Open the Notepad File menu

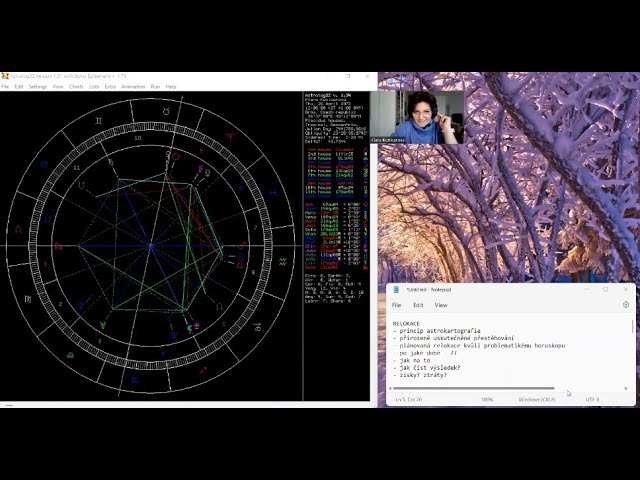(x=397, y=305)
